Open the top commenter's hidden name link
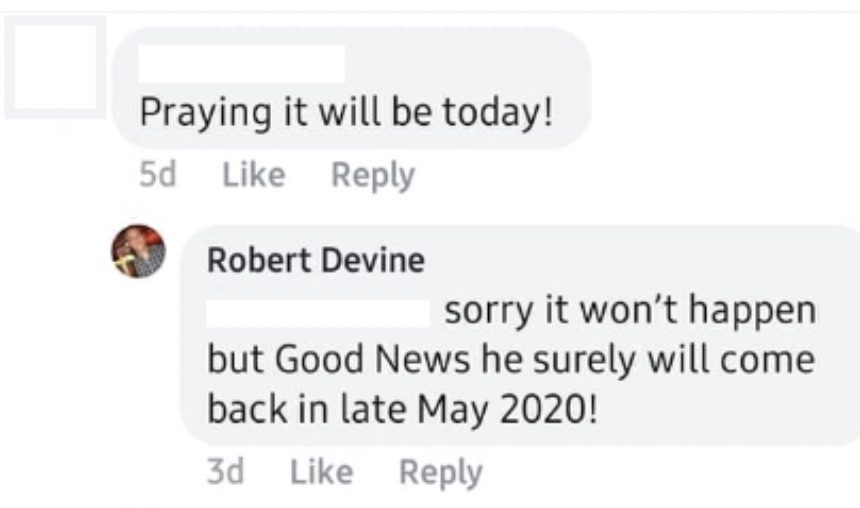Viewport: 860px width, 508px height. coord(241,64)
